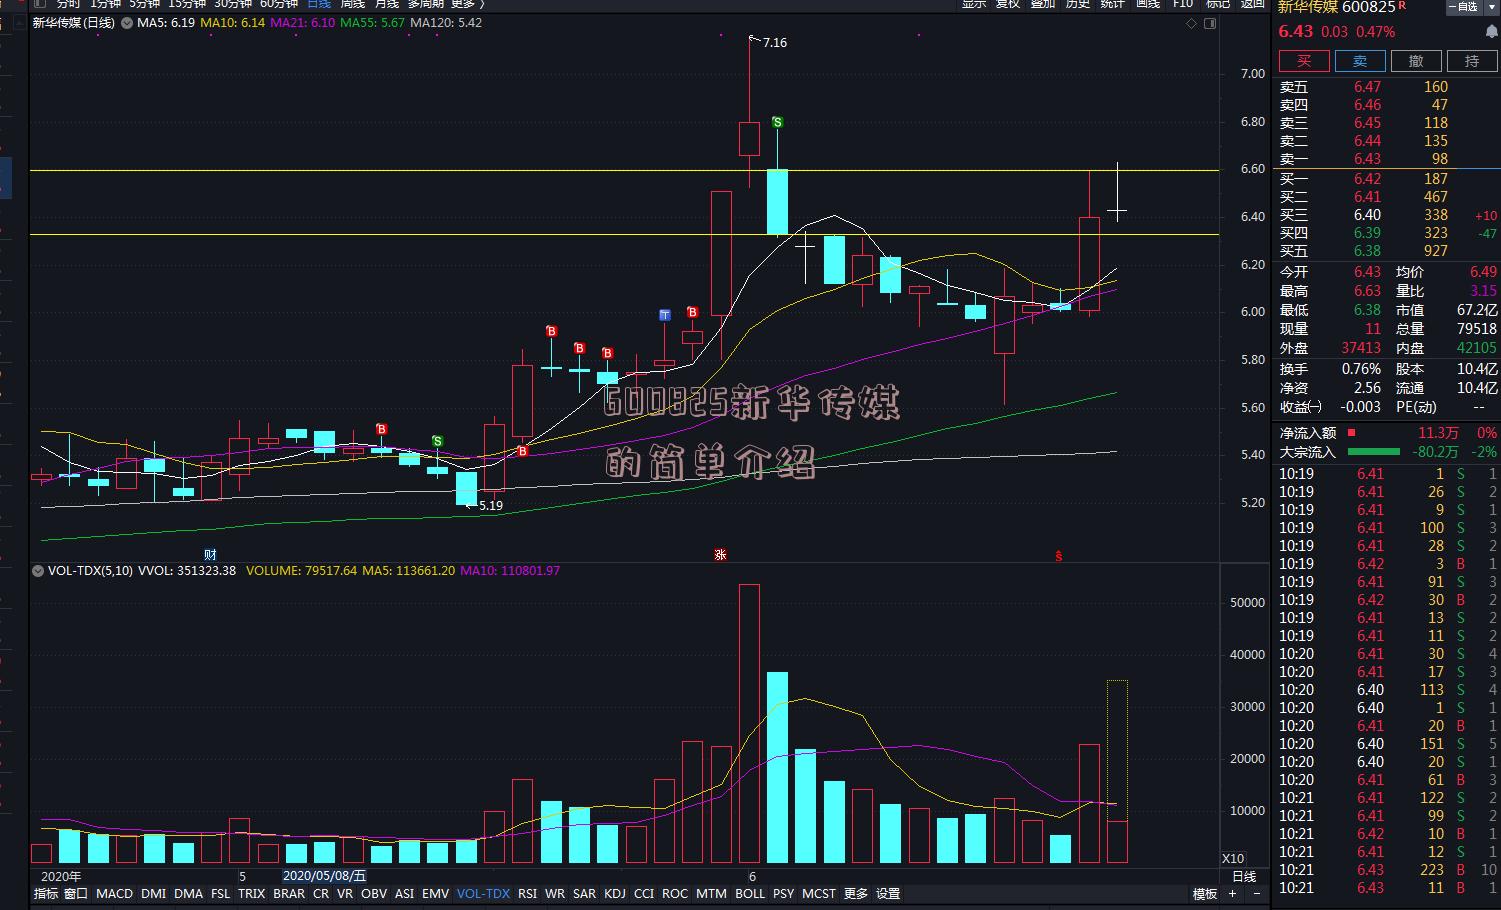This screenshot has width=1501, height=910.
Task: Select the KDJ indicator
Action: tap(615, 894)
